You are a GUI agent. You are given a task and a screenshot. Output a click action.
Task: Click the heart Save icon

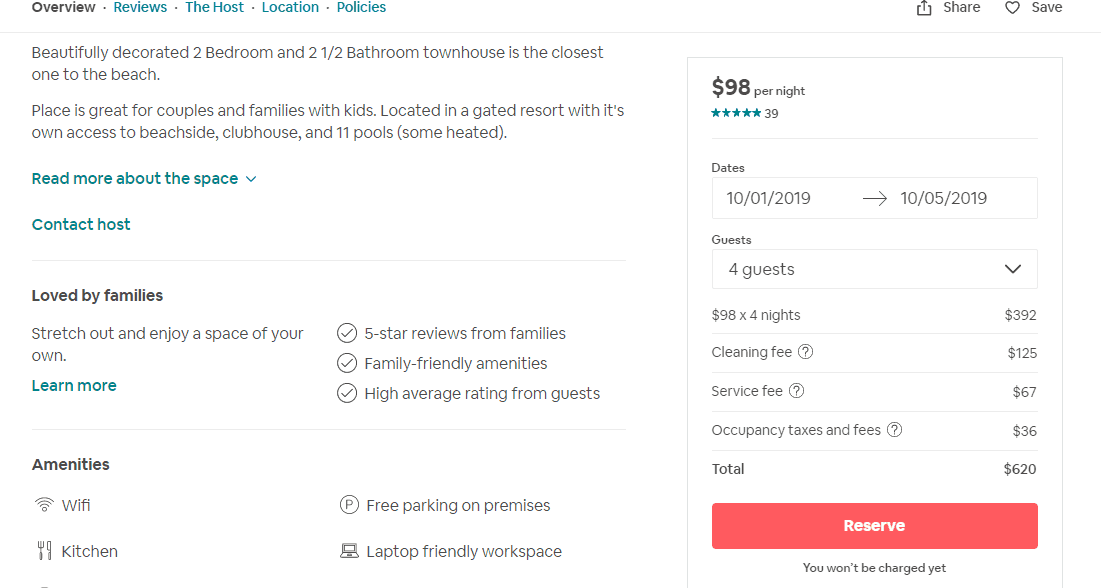1012,8
